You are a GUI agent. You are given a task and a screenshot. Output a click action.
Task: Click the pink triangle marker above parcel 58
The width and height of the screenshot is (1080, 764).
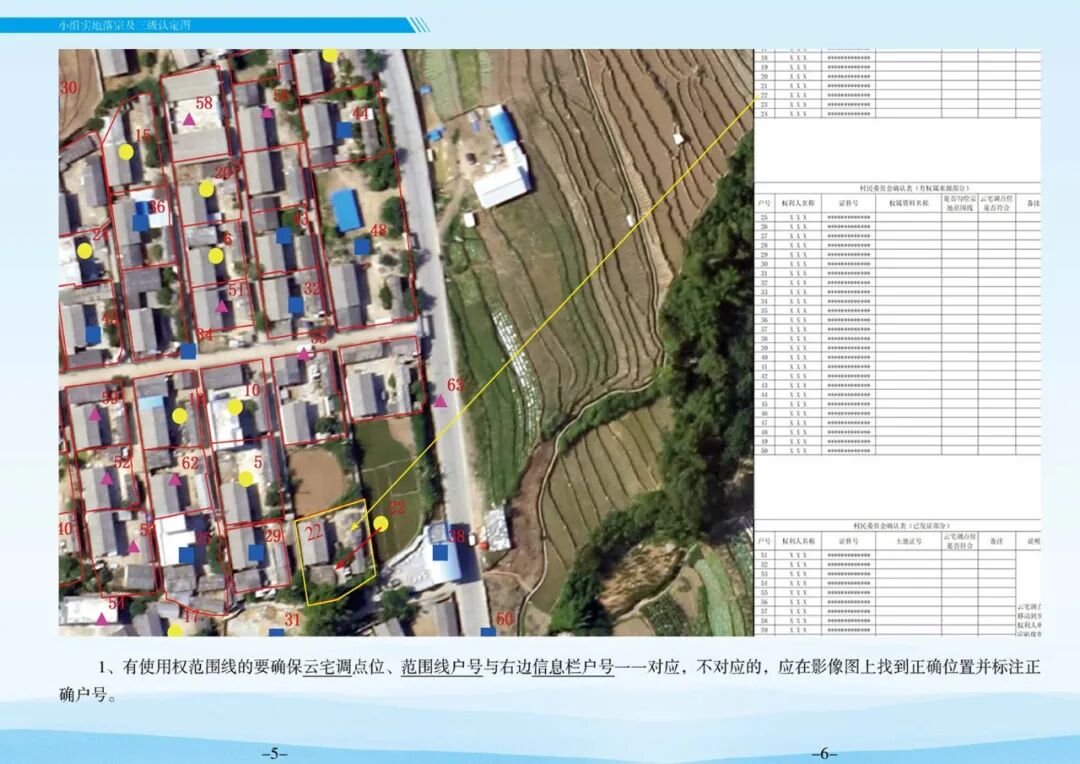pos(189,118)
